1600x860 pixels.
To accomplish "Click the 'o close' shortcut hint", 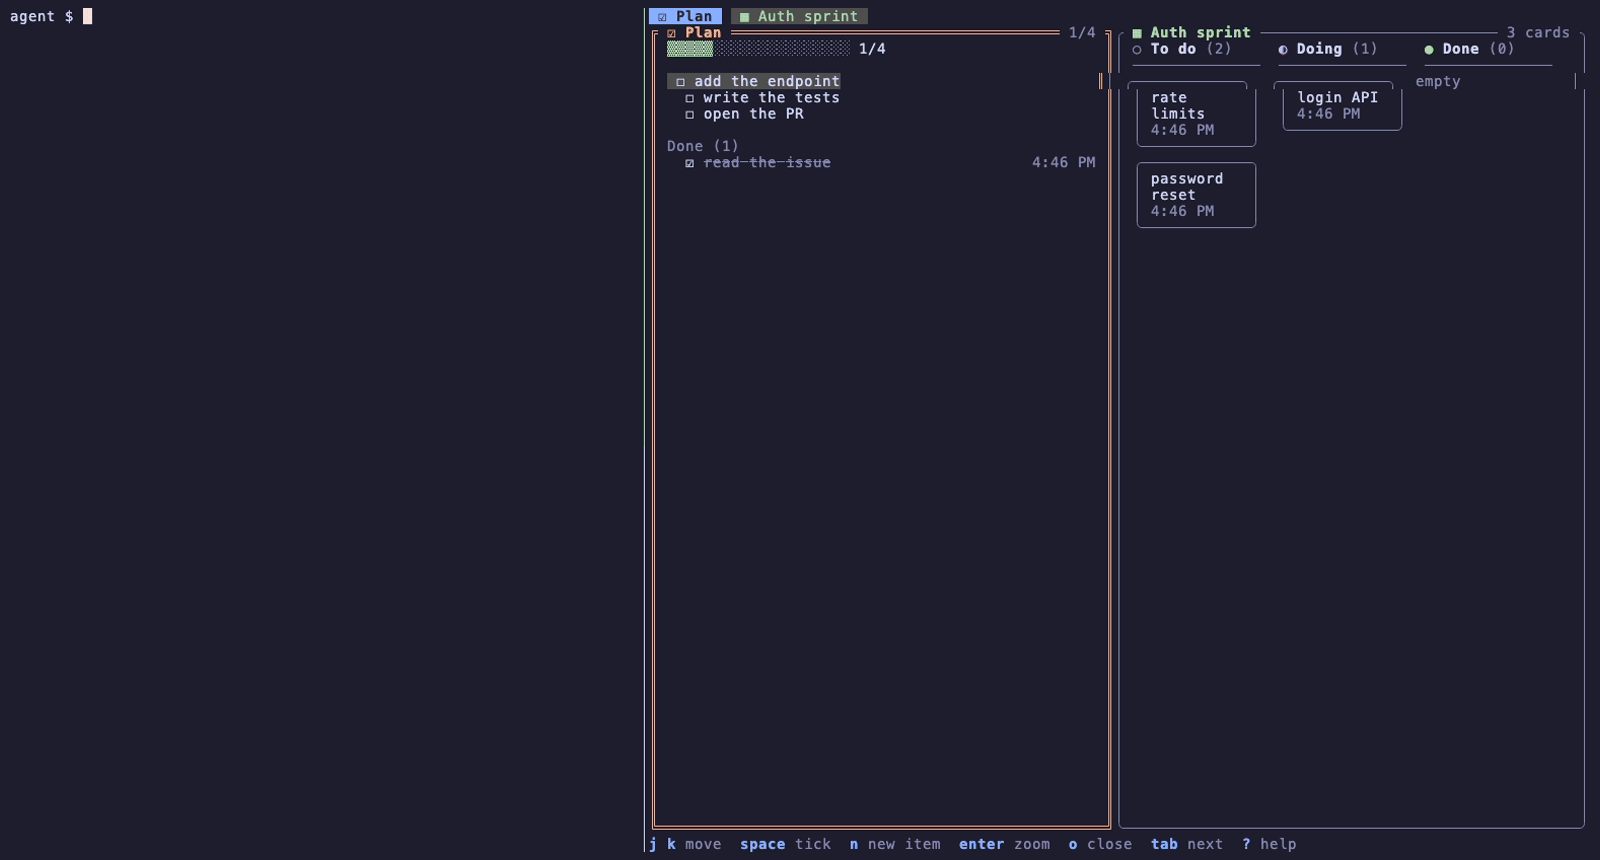I will pyautogui.click(x=1100, y=844).
